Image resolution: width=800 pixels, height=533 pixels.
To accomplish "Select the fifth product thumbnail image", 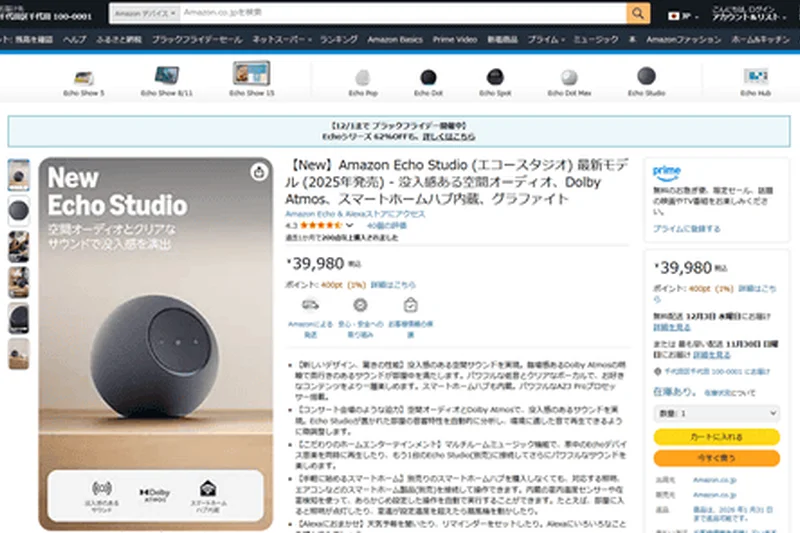I will click(x=19, y=318).
